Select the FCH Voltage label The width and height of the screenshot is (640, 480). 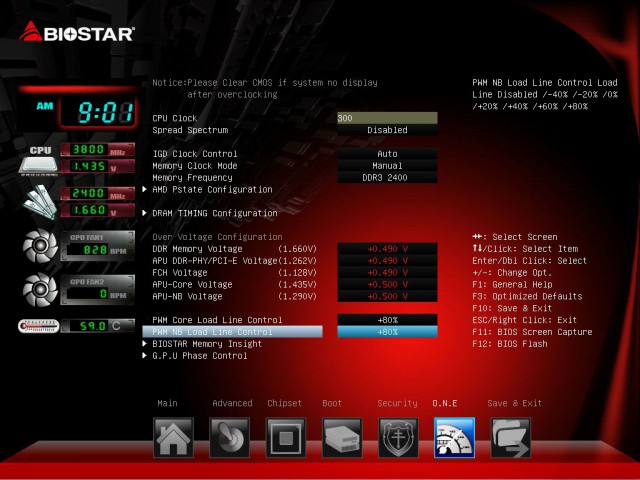click(x=180, y=273)
